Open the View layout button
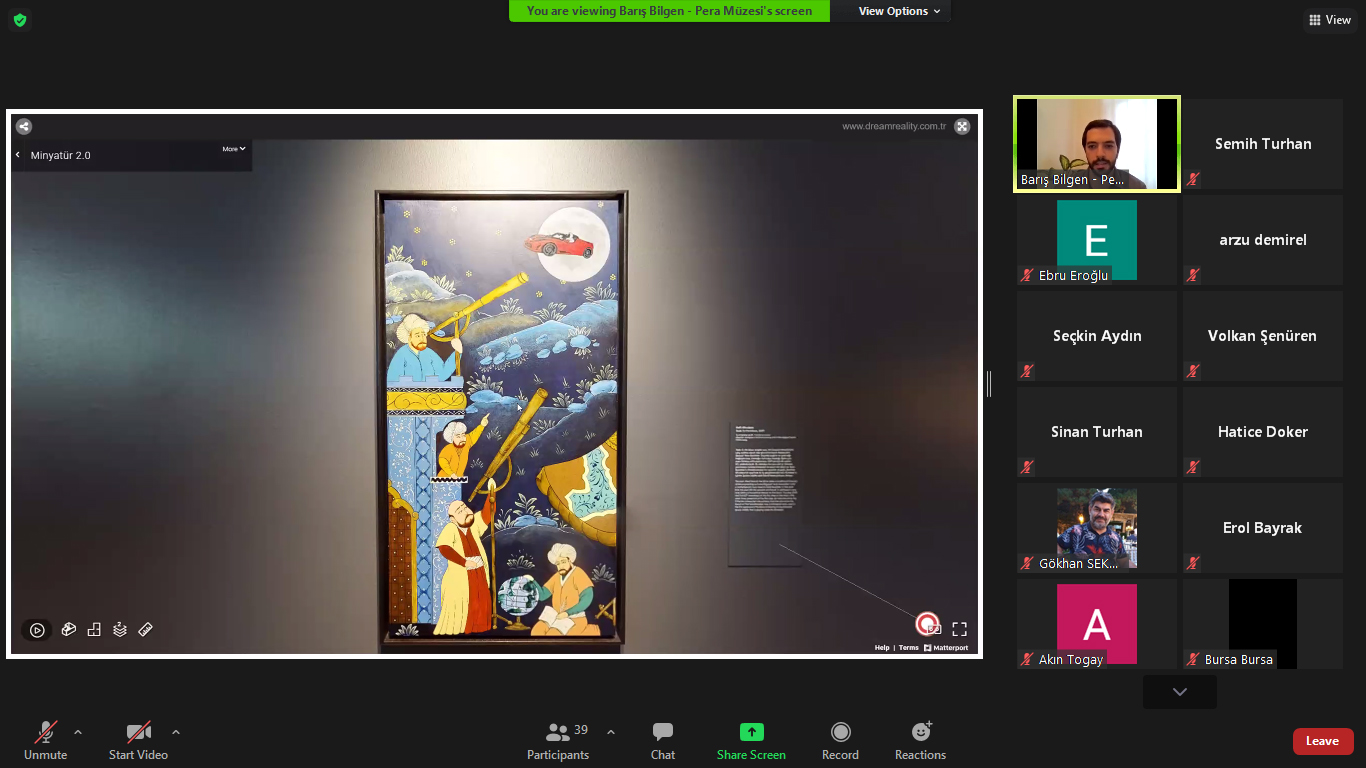This screenshot has width=1366, height=768. 1330,20
